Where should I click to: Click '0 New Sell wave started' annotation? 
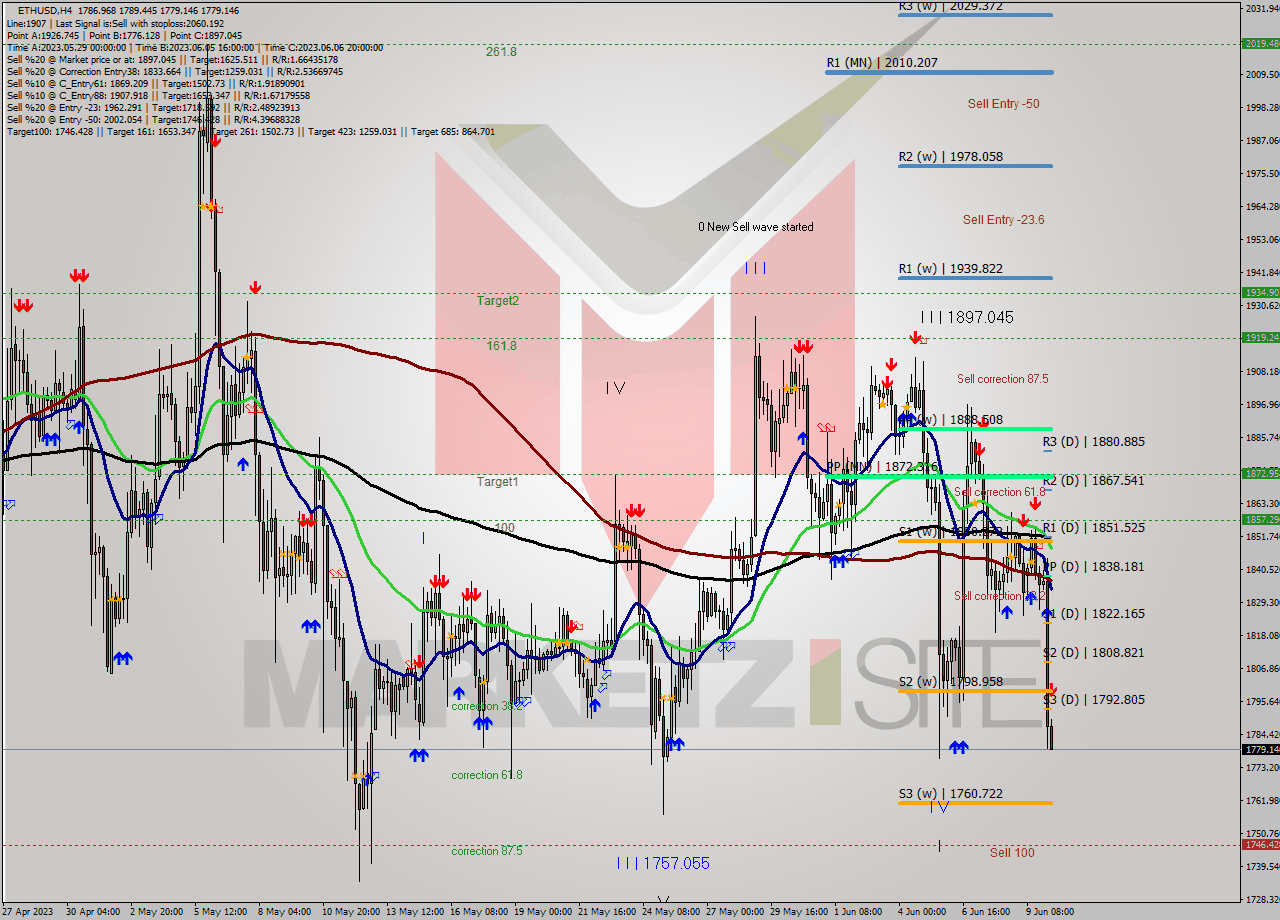point(756,227)
